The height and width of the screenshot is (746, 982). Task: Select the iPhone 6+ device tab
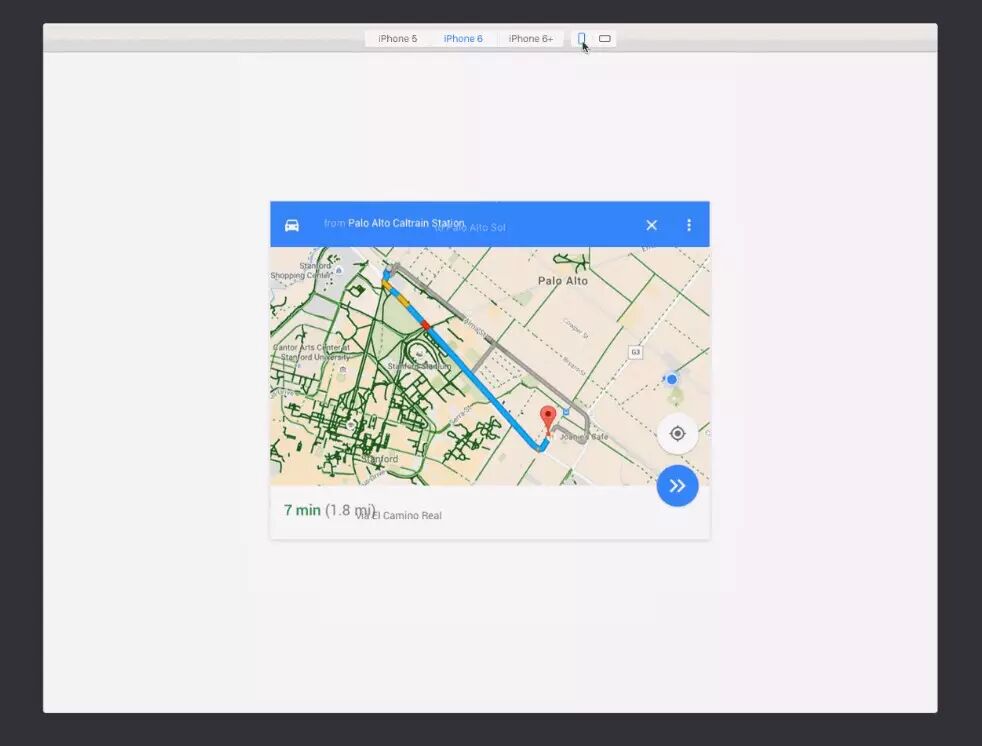click(530, 39)
